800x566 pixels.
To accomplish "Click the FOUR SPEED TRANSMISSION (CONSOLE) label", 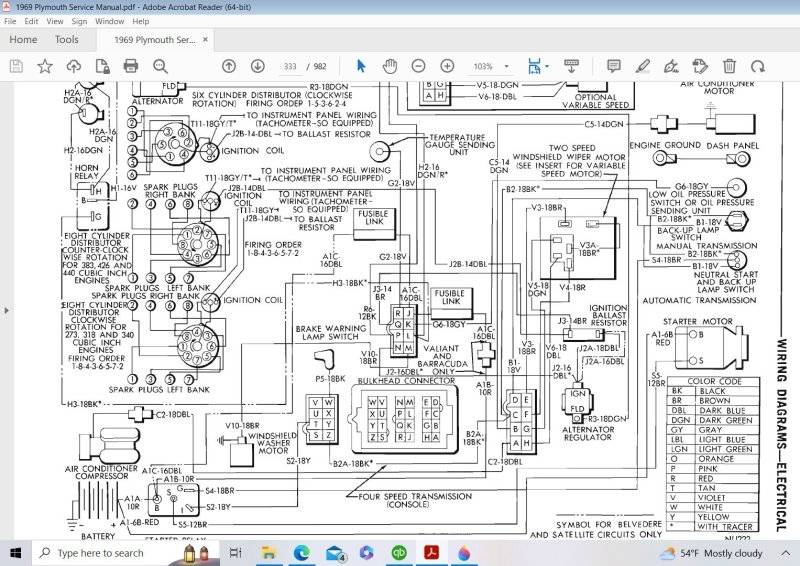I will click(415, 500).
